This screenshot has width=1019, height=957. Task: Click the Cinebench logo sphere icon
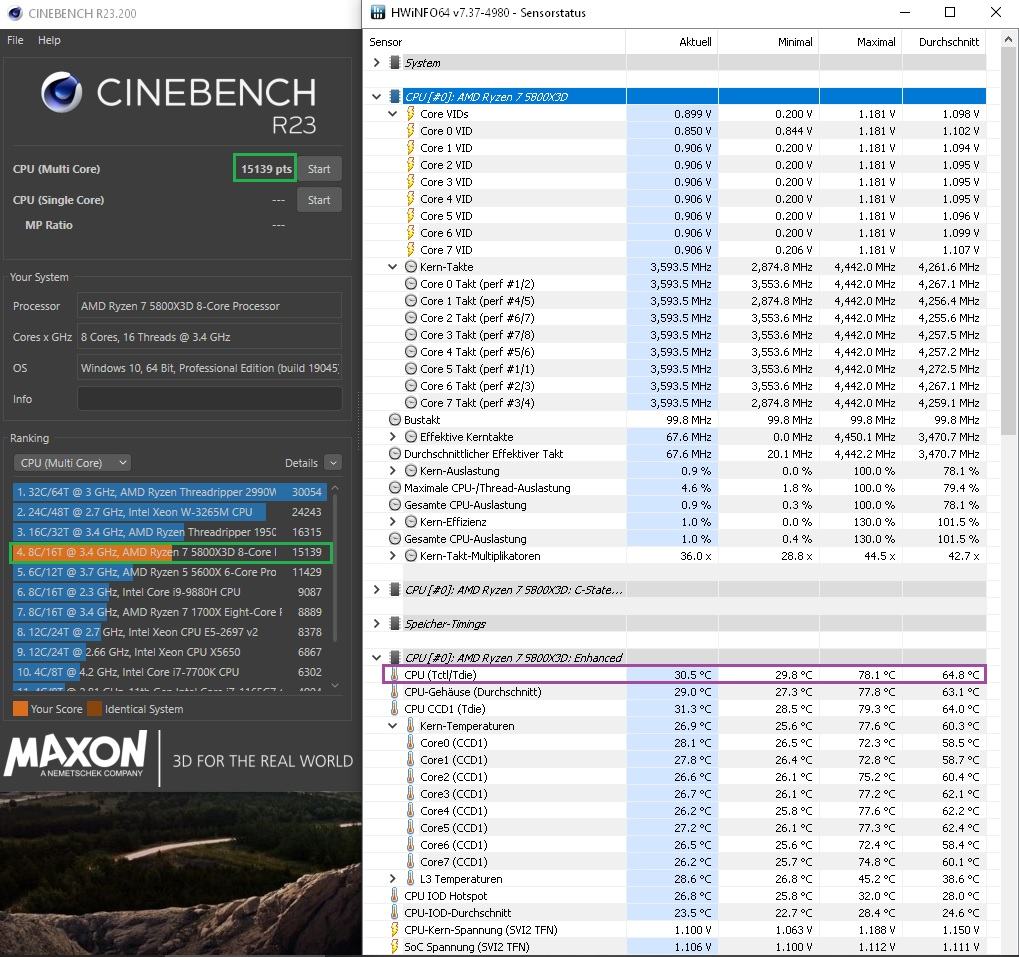(62, 92)
